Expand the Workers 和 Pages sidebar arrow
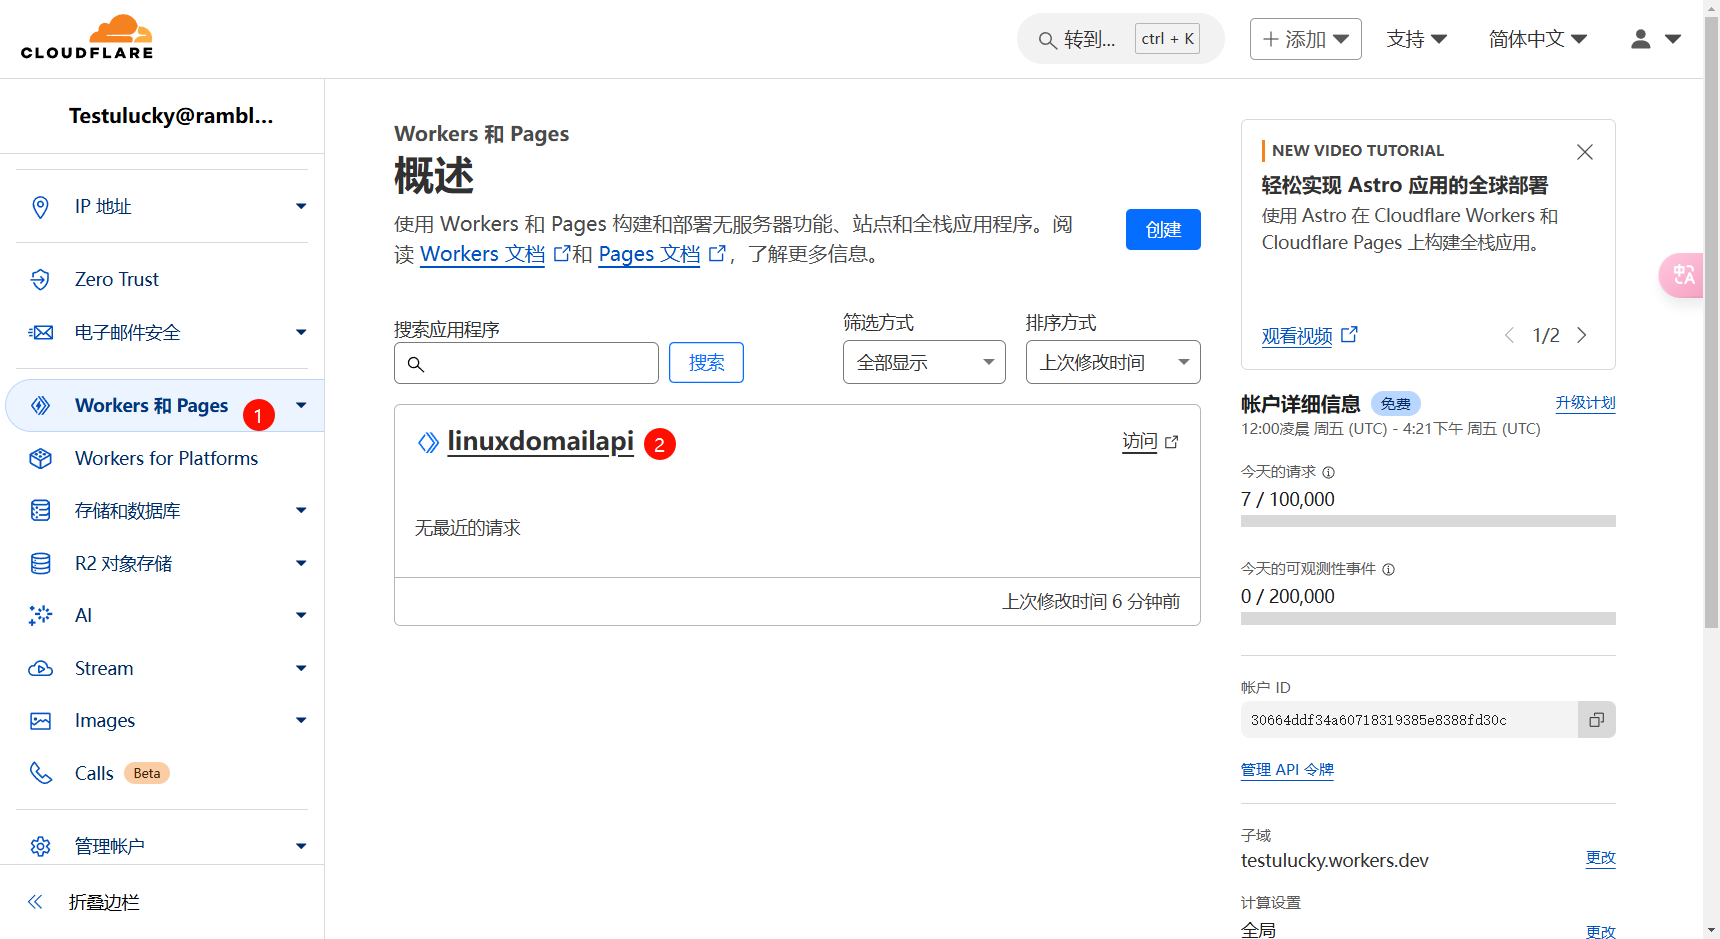The width and height of the screenshot is (1720, 939). (x=301, y=405)
